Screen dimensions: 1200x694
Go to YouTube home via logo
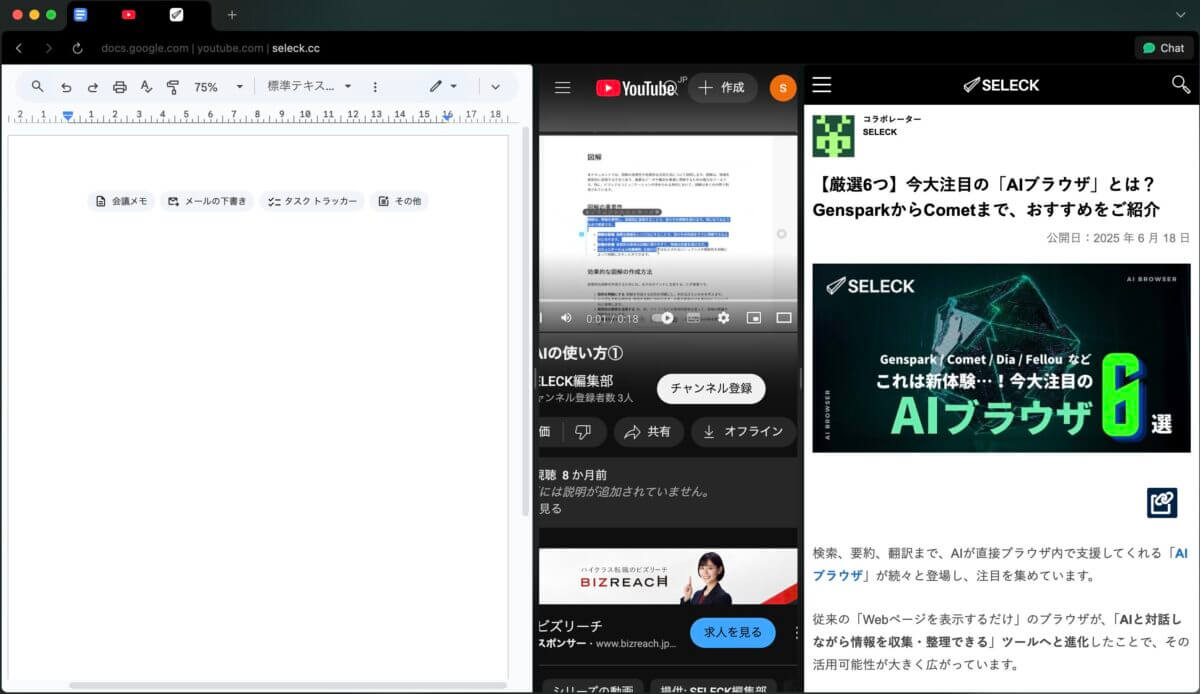click(637, 87)
